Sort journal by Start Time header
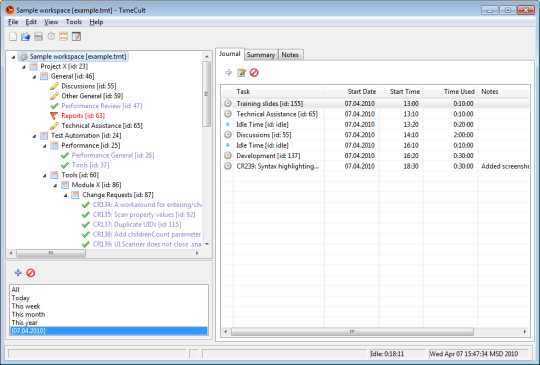The image size is (540, 365). click(x=401, y=92)
